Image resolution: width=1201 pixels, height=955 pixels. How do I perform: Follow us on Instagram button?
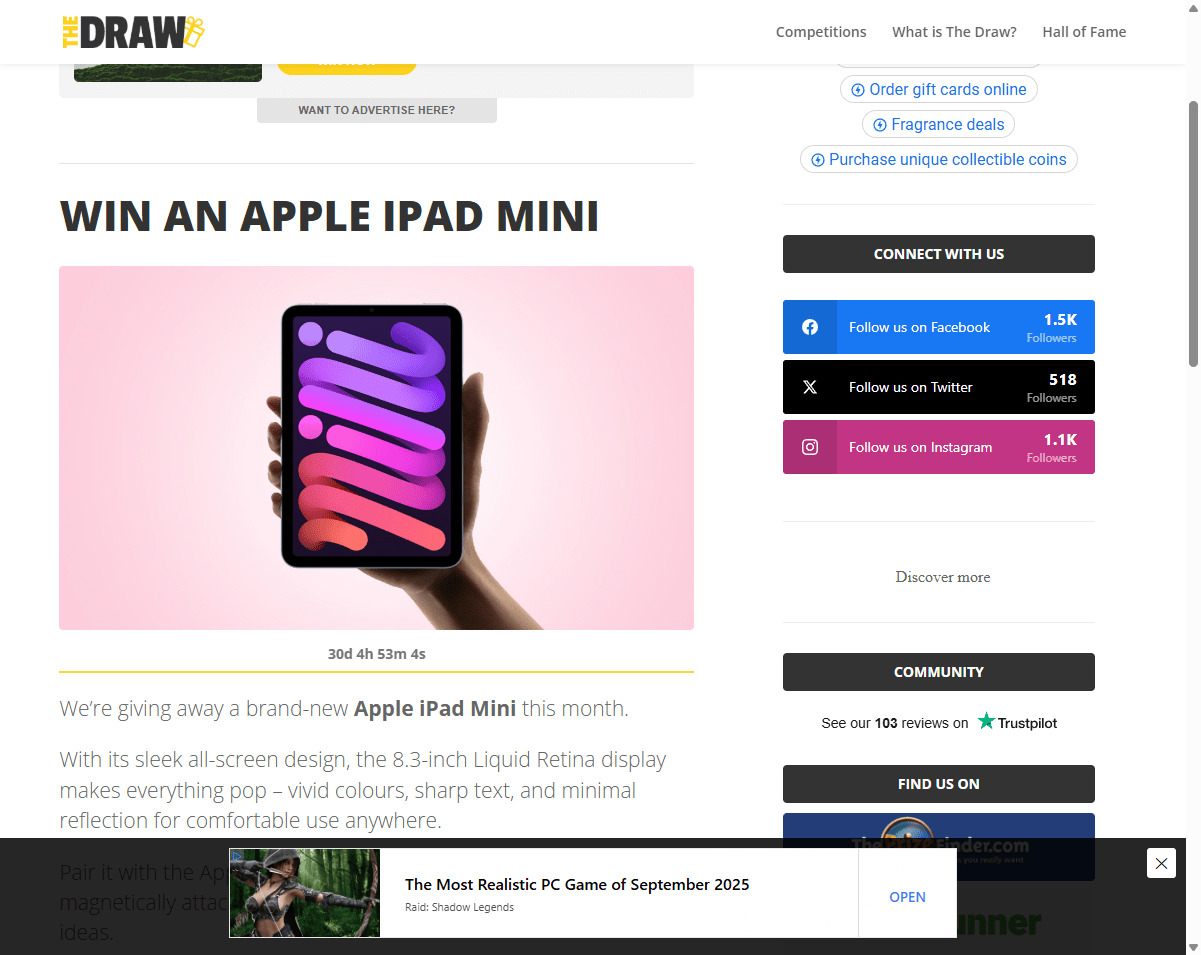pos(939,447)
